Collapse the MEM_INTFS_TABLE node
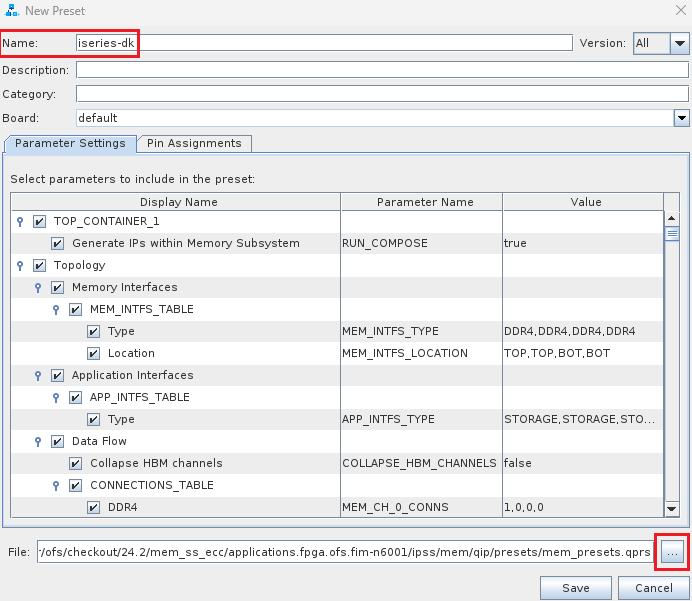The height and width of the screenshot is (601, 692). point(57,310)
